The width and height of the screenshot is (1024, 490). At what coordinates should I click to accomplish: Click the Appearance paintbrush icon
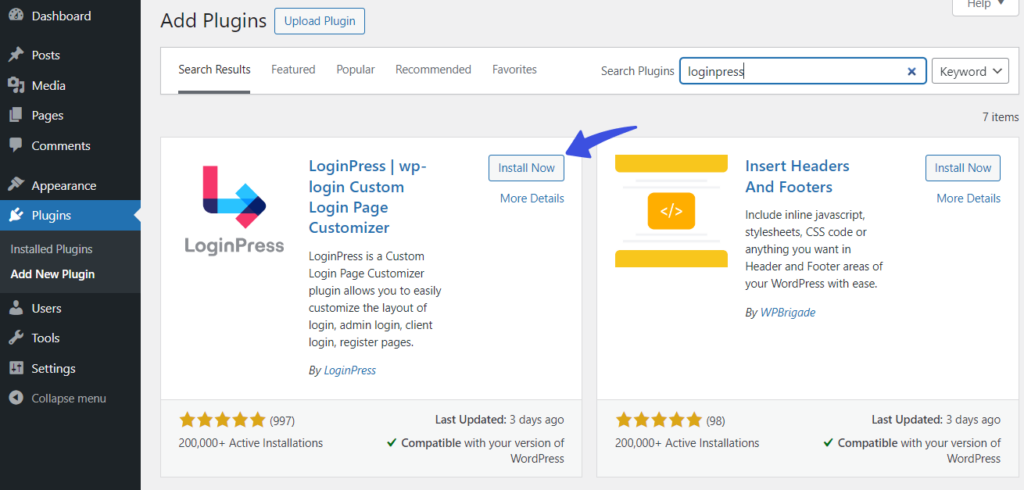16,186
